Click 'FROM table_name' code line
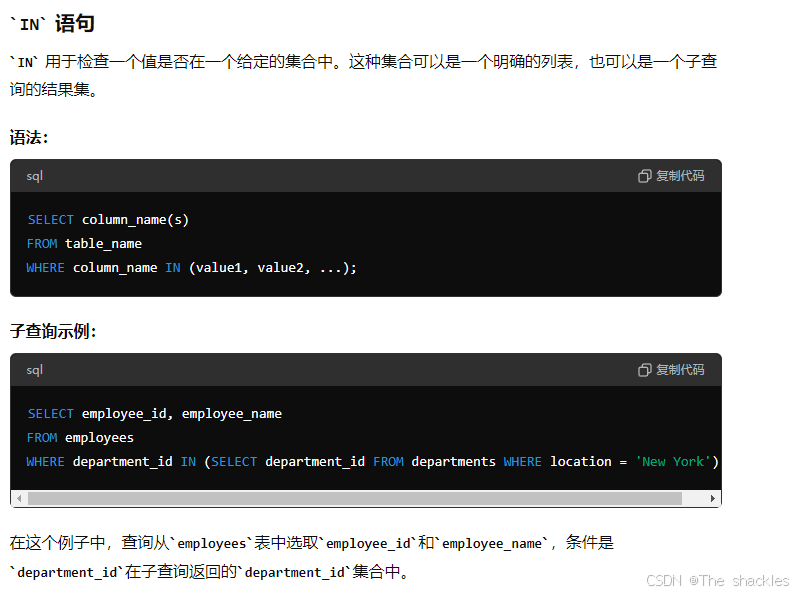The height and width of the screenshot is (596, 804). (84, 244)
